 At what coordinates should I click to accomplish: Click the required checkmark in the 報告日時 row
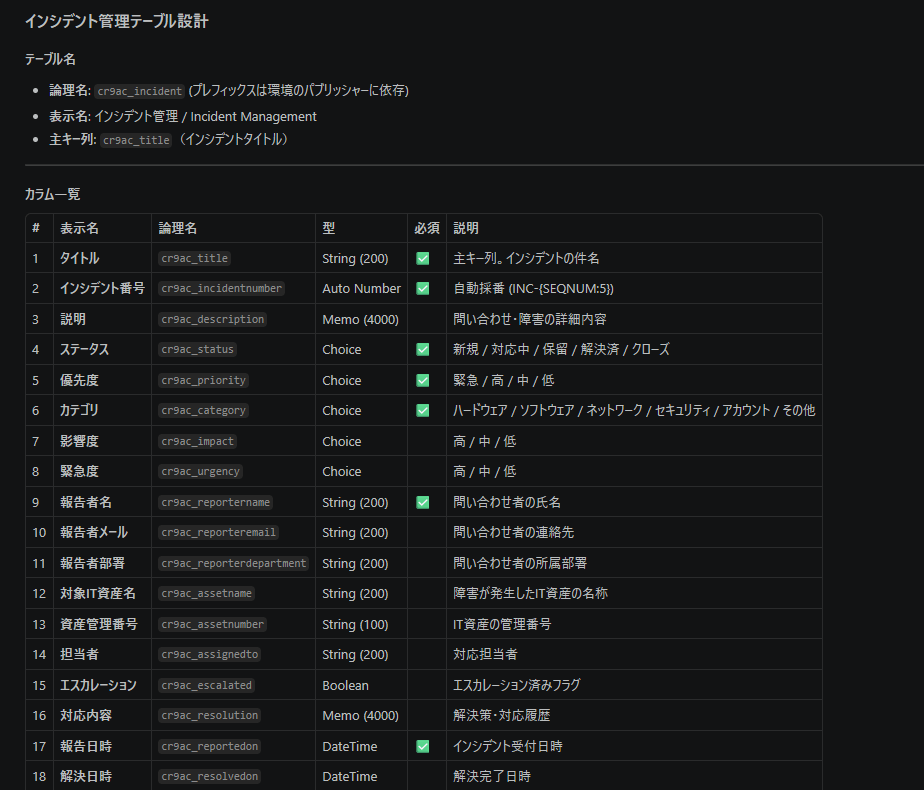click(423, 746)
